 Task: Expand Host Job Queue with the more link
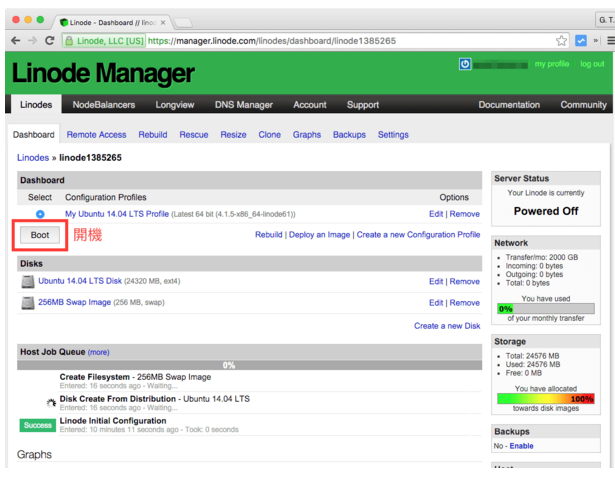point(98,352)
